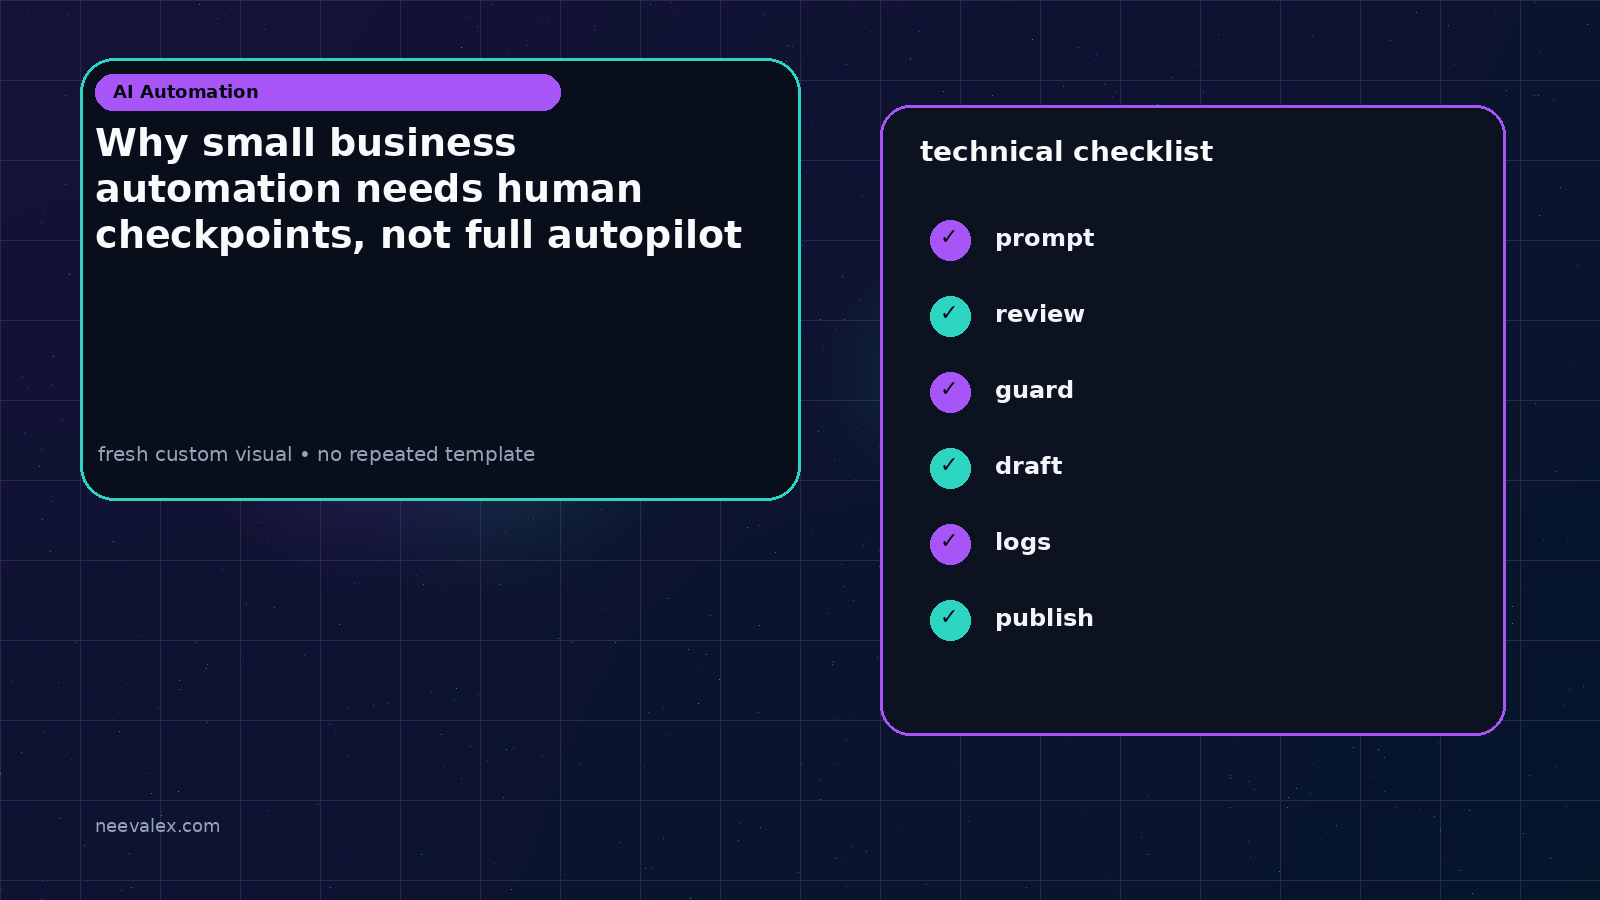Click the checkmark icon beside publish

coord(950,620)
